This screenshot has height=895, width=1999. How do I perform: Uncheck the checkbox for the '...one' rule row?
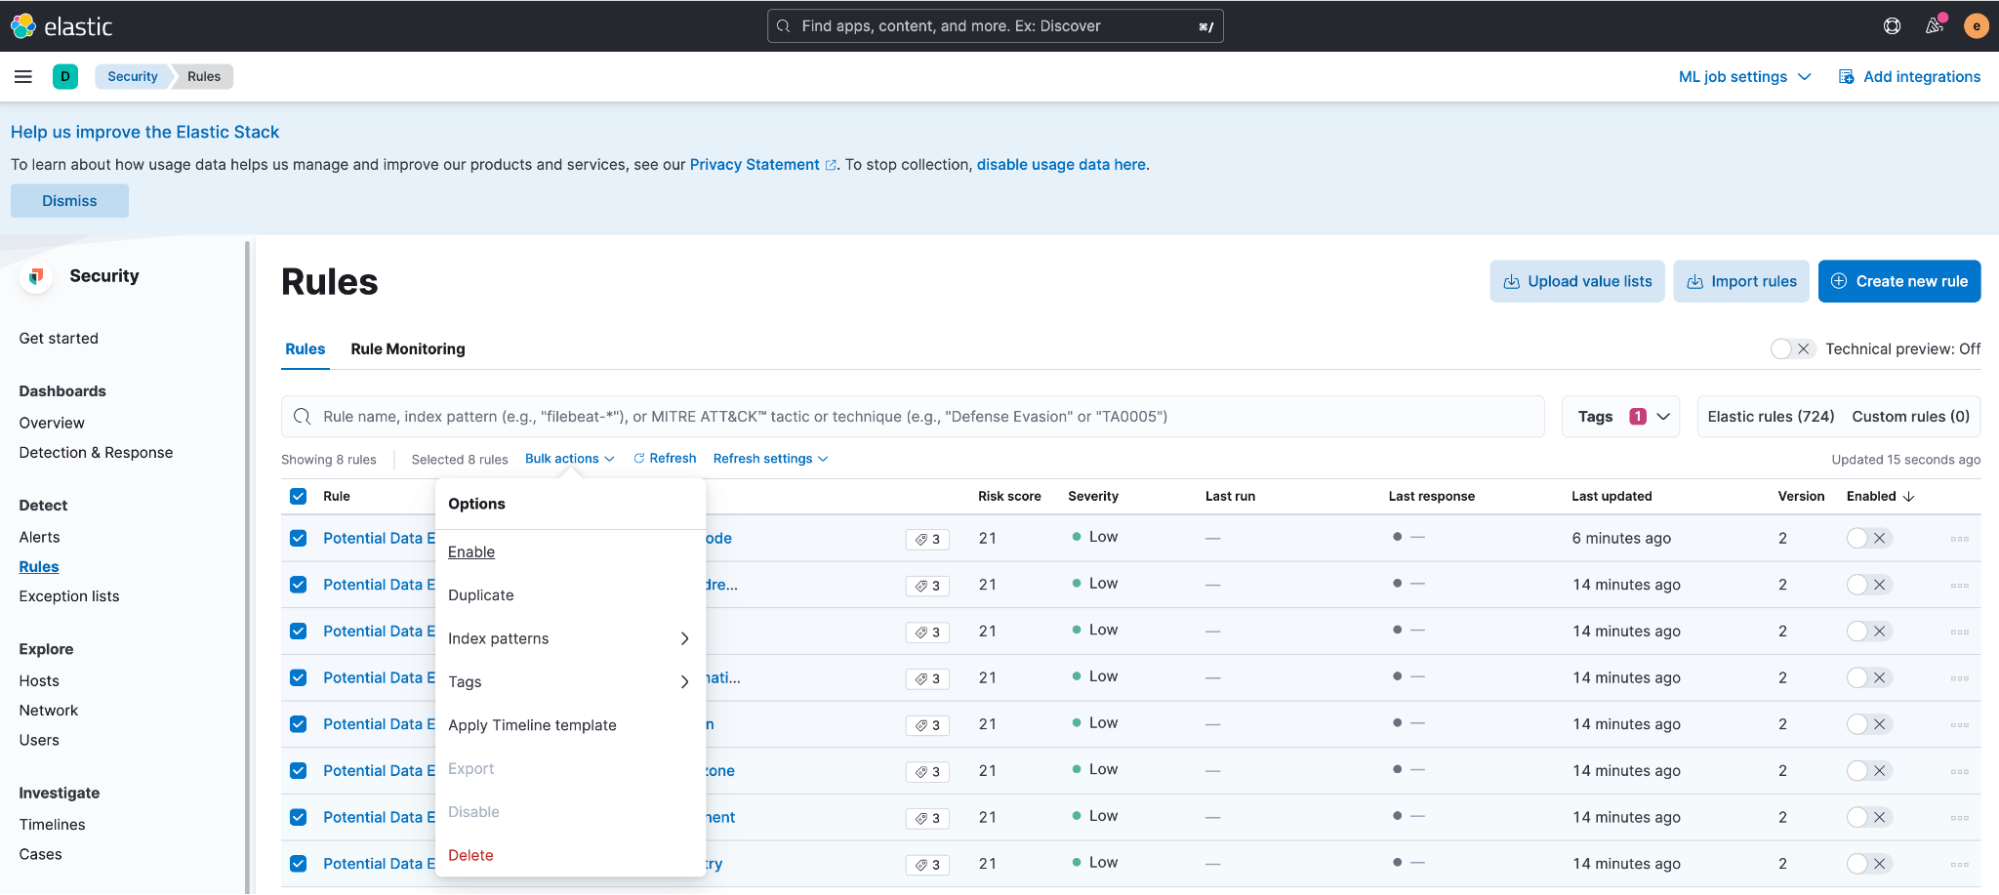pyautogui.click(x=298, y=771)
